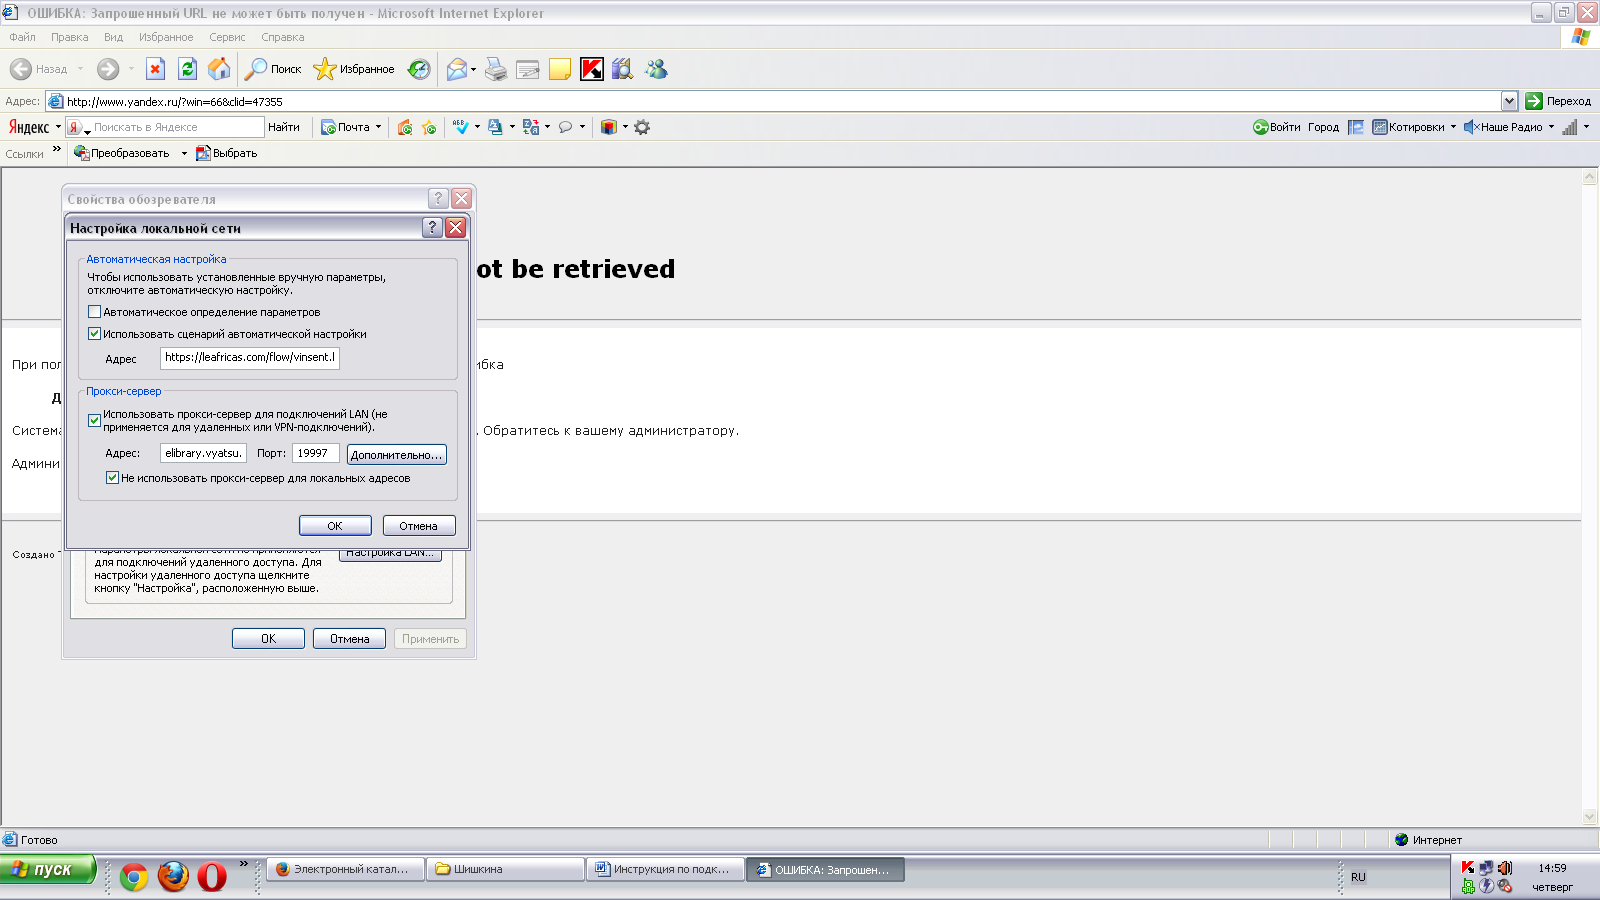Open the Research books icon in toolbar
The height and width of the screenshot is (900, 1600).
click(x=623, y=69)
